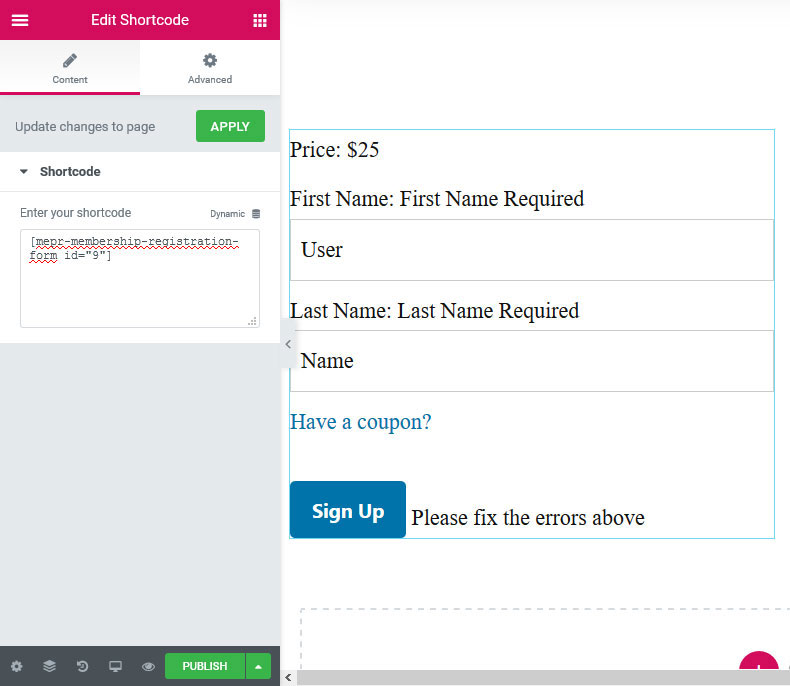The width and height of the screenshot is (790, 686).
Task: Preview changes with the eye icon
Action: click(148, 666)
